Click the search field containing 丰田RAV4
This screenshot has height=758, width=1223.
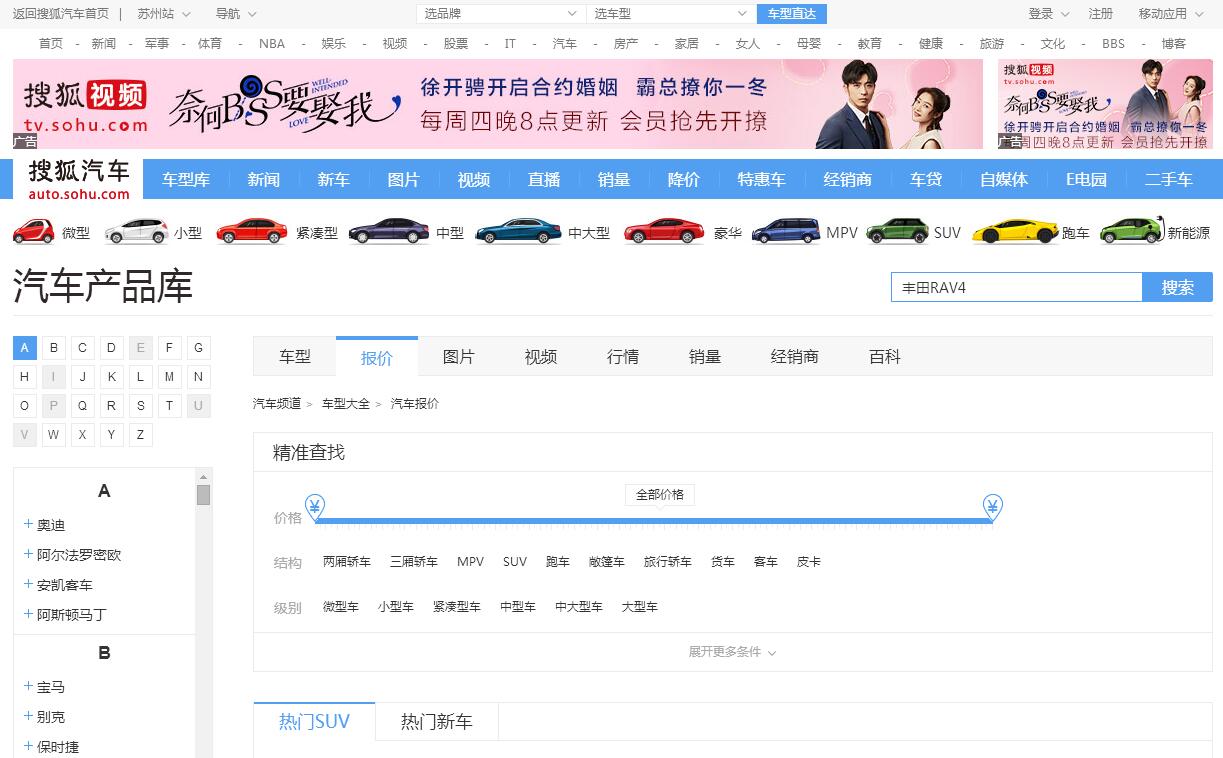pyautogui.click(x=1015, y=288)
